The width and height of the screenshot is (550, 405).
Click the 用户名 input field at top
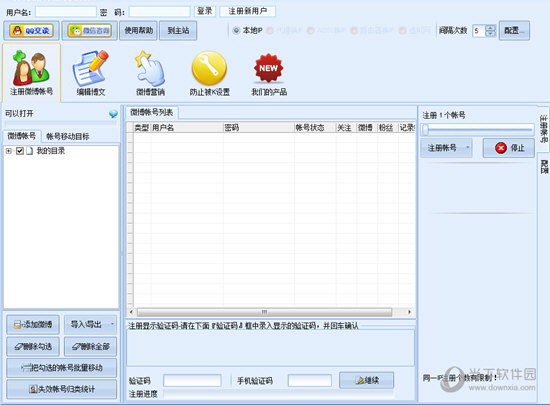coord(66,12)
